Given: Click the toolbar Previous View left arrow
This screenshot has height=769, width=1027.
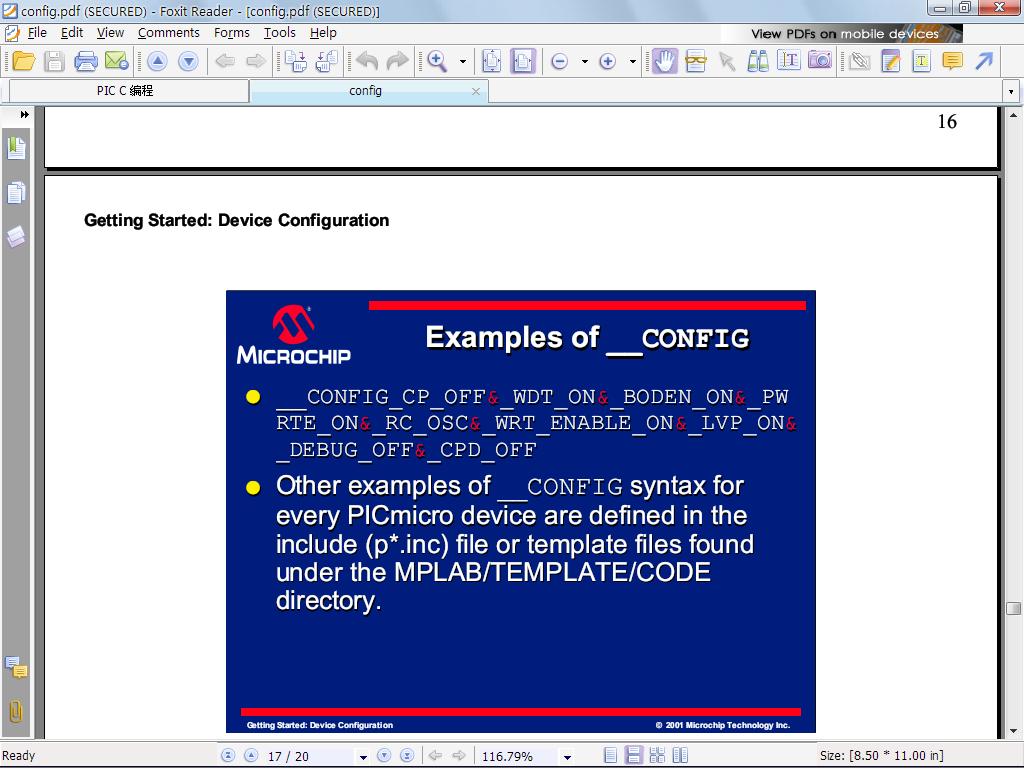Looking at the screenshot, I should 225,62.
